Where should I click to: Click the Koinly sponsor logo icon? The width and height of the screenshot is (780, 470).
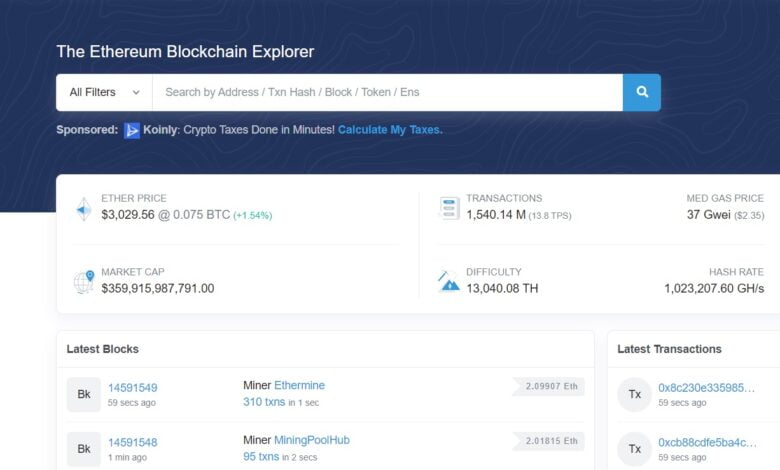click(x=132, y=130)
